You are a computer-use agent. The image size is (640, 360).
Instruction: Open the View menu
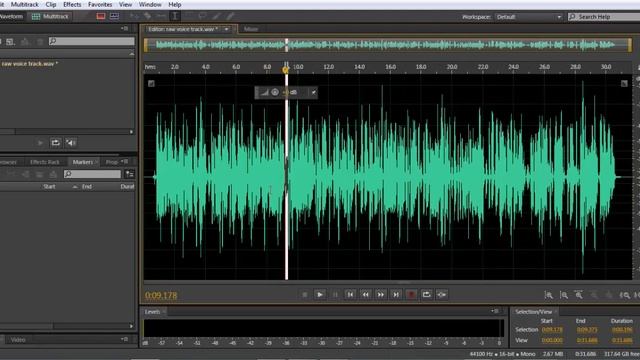[x=125, y=4]
